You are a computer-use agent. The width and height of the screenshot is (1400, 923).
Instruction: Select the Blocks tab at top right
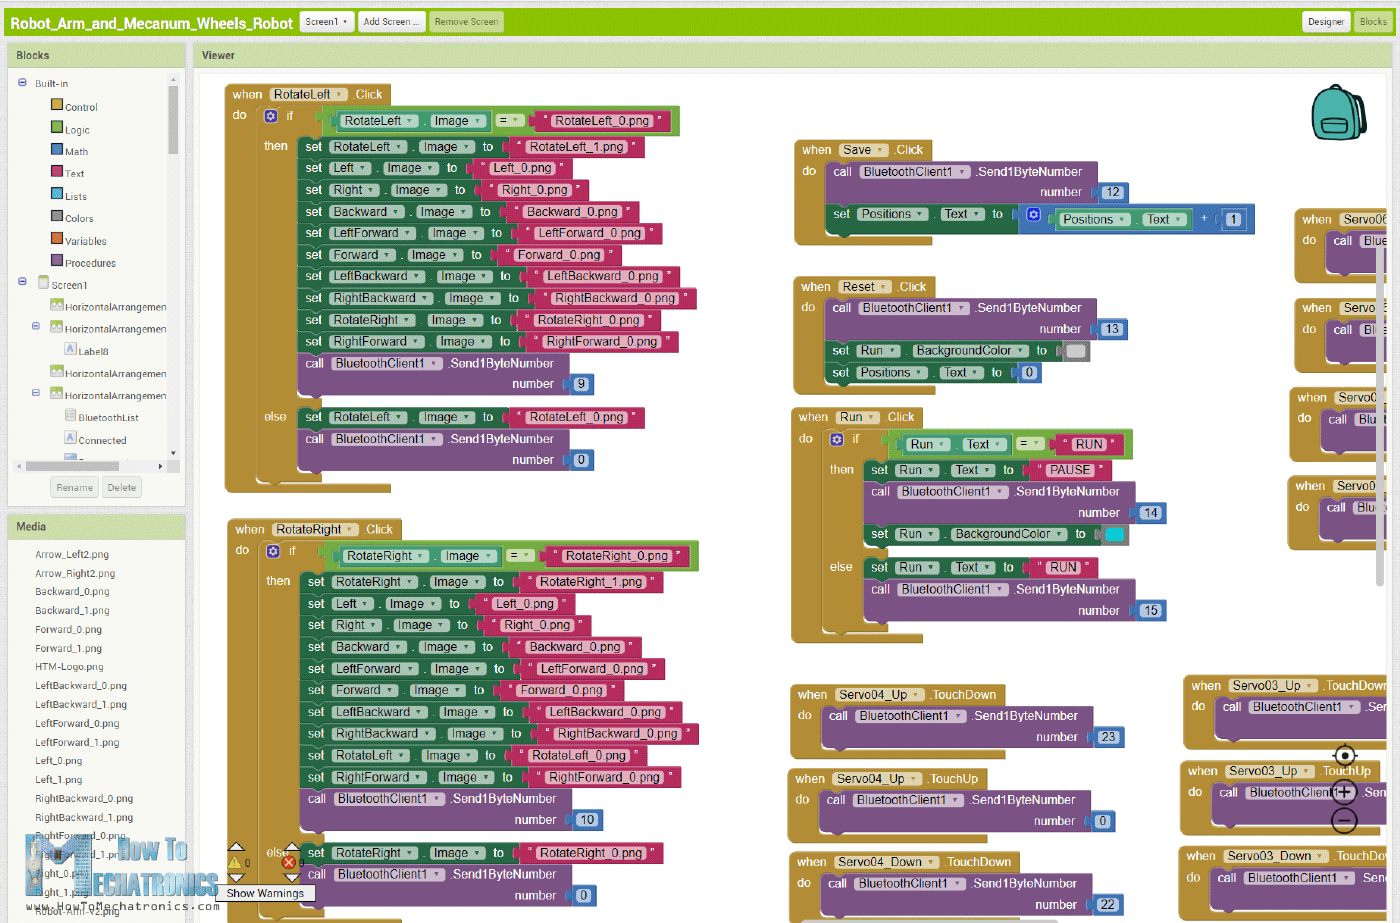click(1373, 21)
